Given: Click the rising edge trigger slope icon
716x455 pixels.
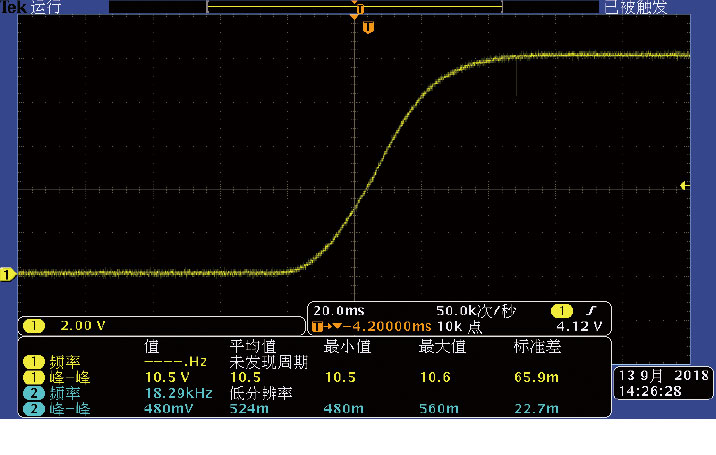Looking at the screenshot, I should tap(591, 311).
